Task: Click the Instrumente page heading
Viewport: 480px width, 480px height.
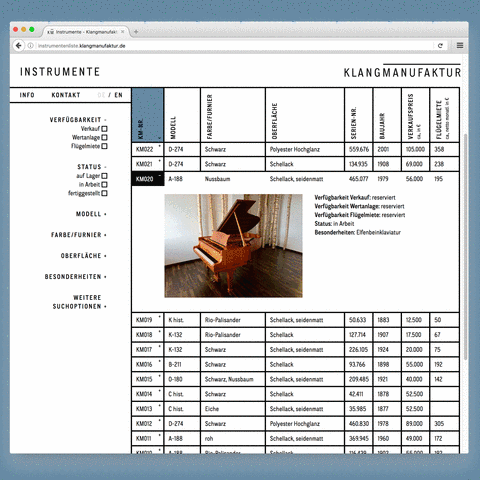Action: 60,72
